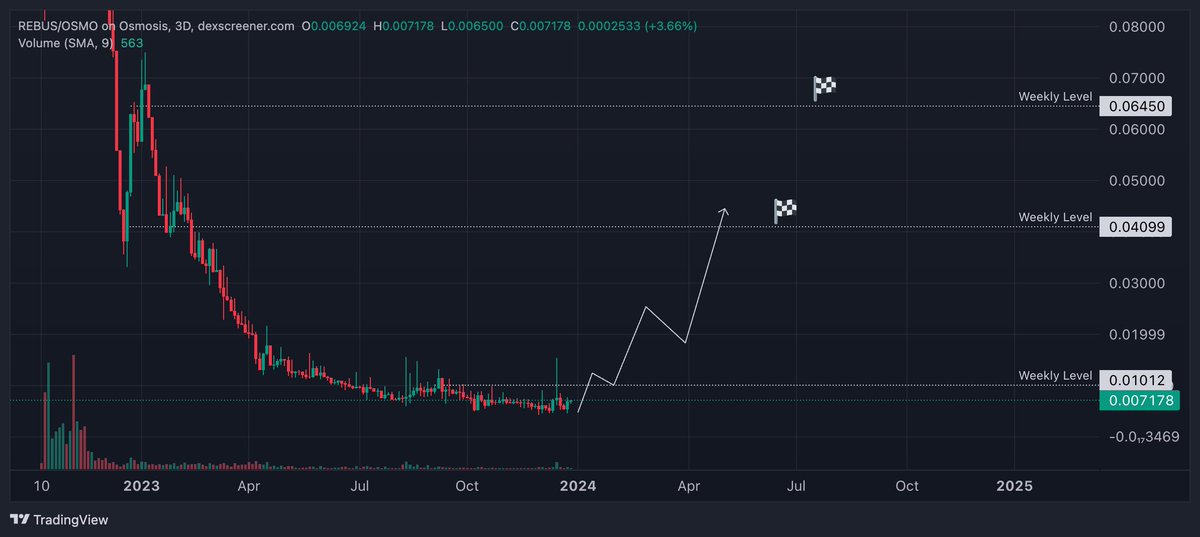Click the 0.04099 price label
This screenshot has width=1200, height=537.
click(1136, 227)
